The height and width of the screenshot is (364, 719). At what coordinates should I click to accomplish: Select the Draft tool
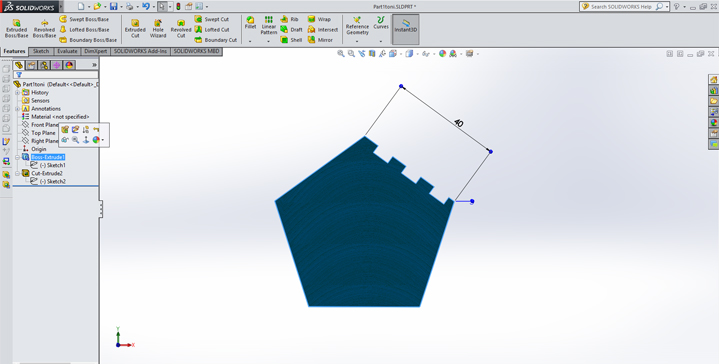click(x=291, y=29)
